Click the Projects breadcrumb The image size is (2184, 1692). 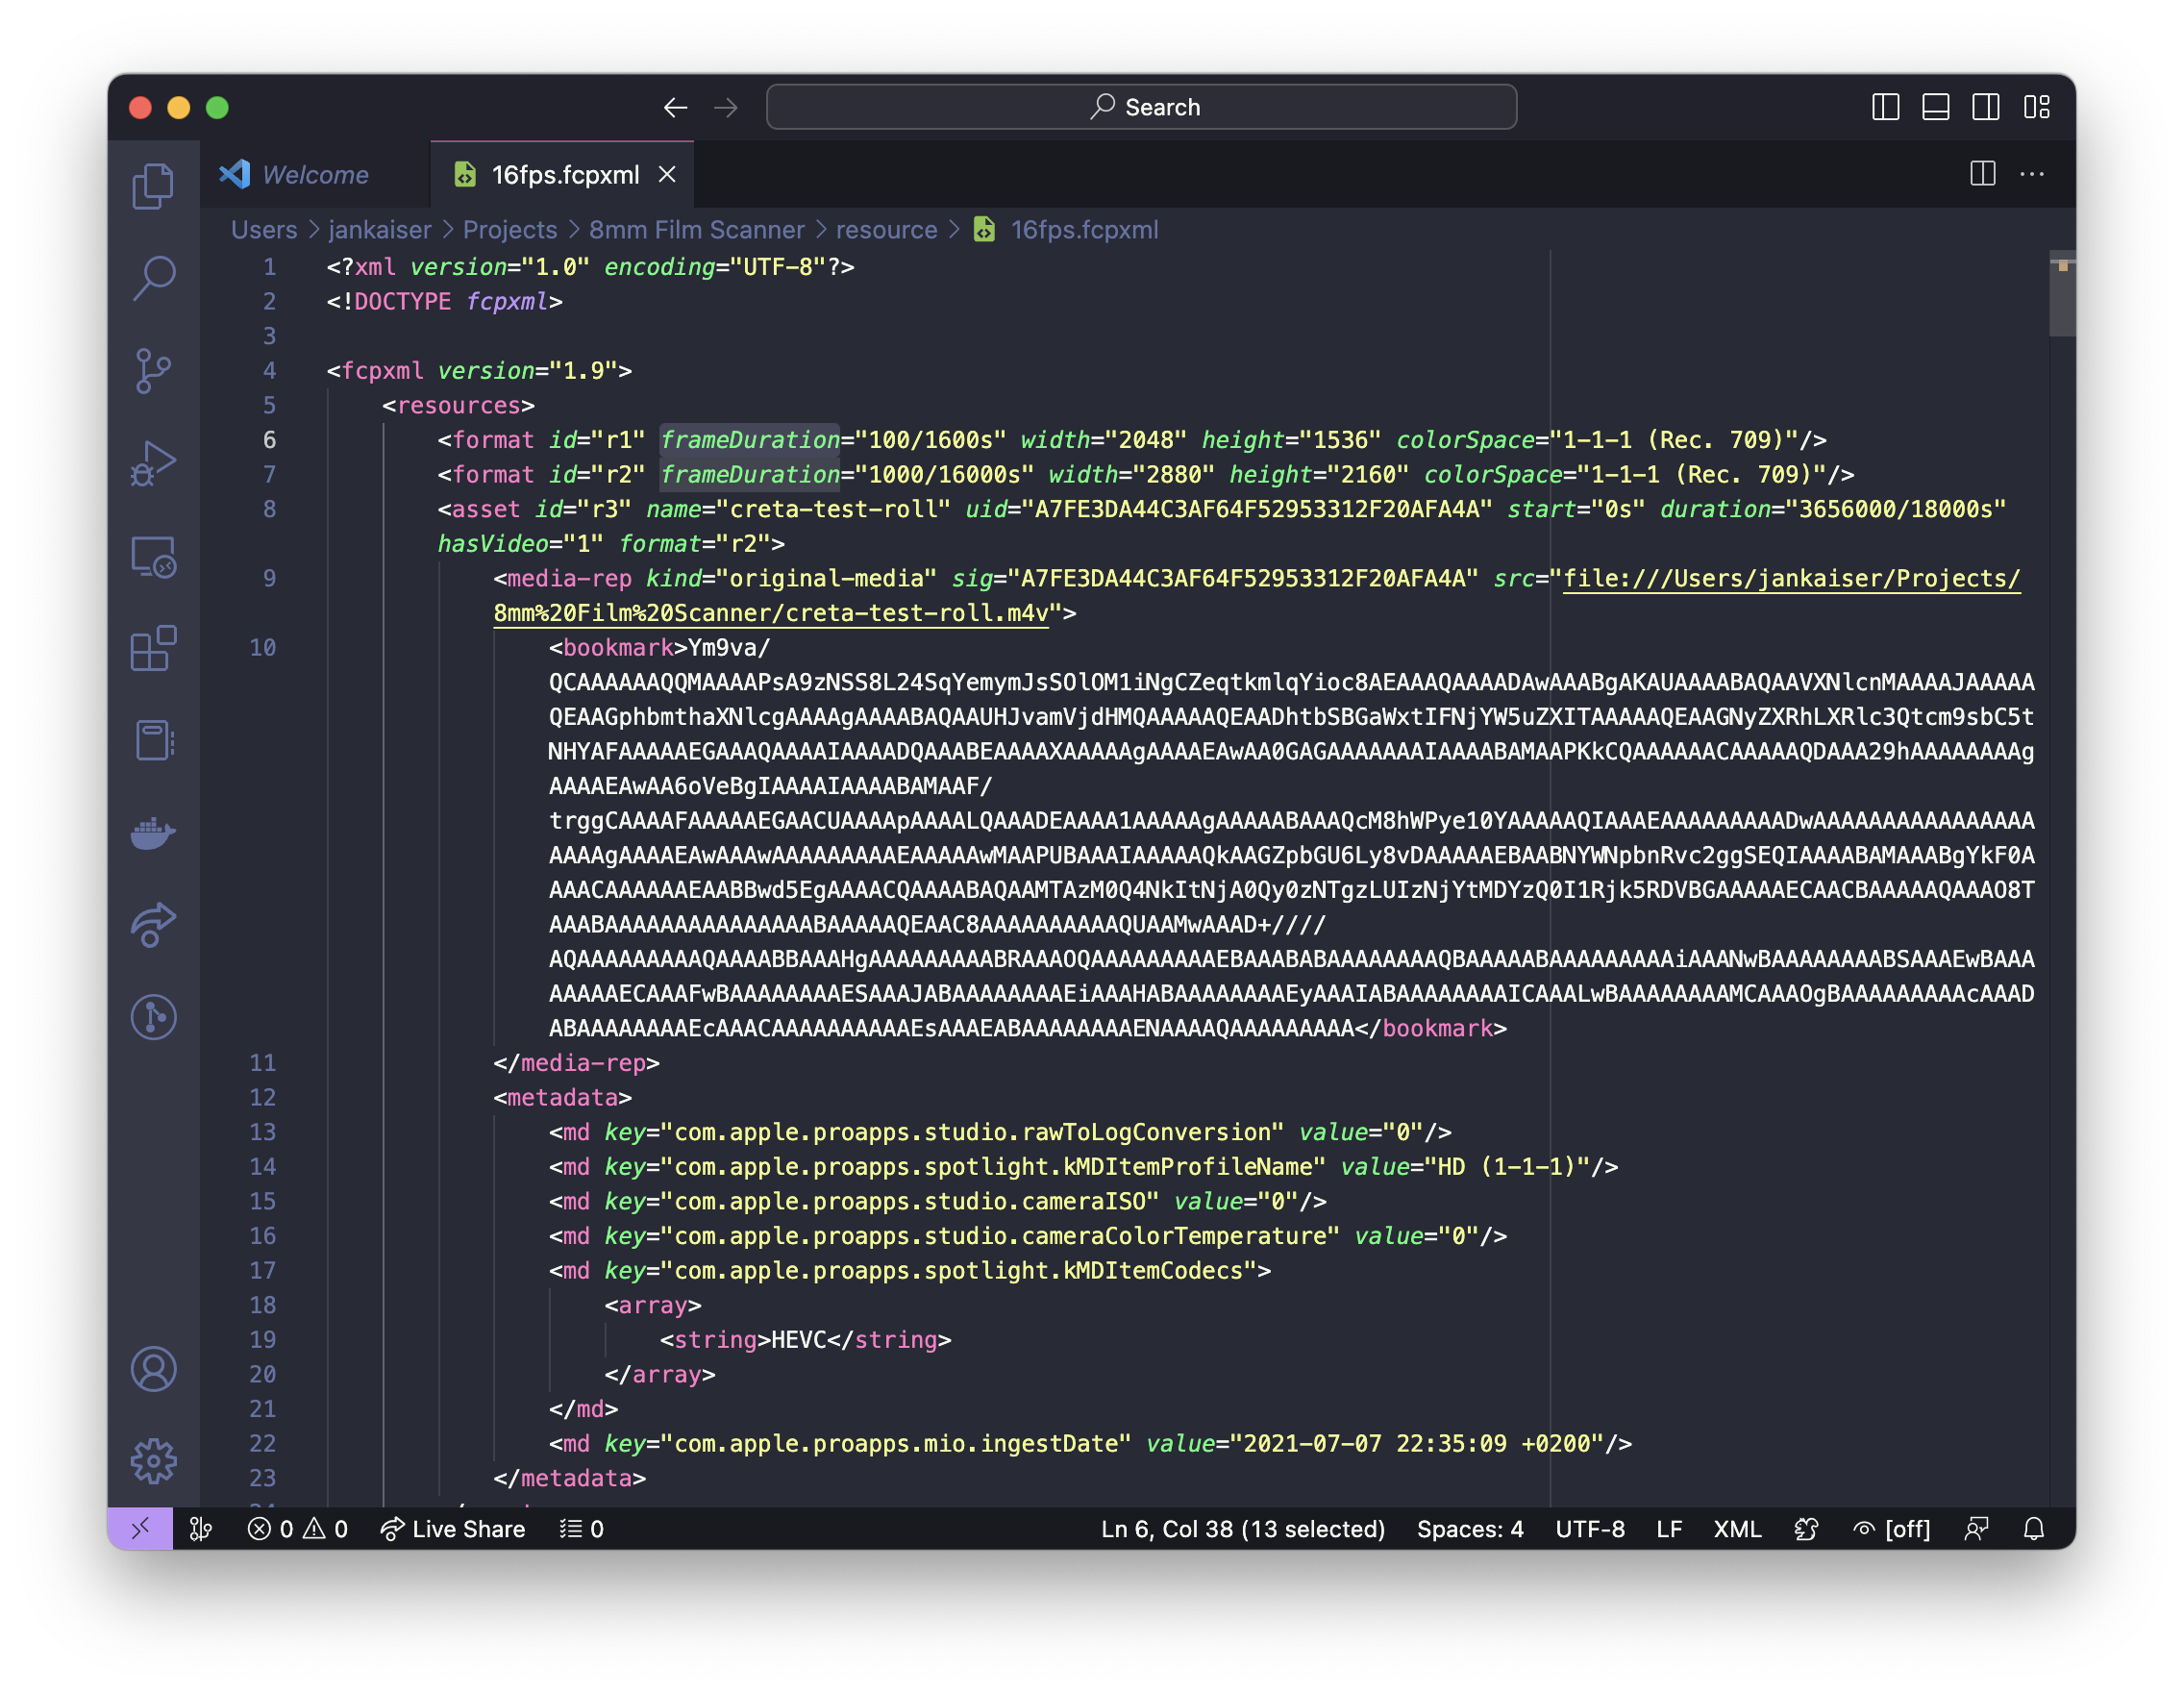510,230
